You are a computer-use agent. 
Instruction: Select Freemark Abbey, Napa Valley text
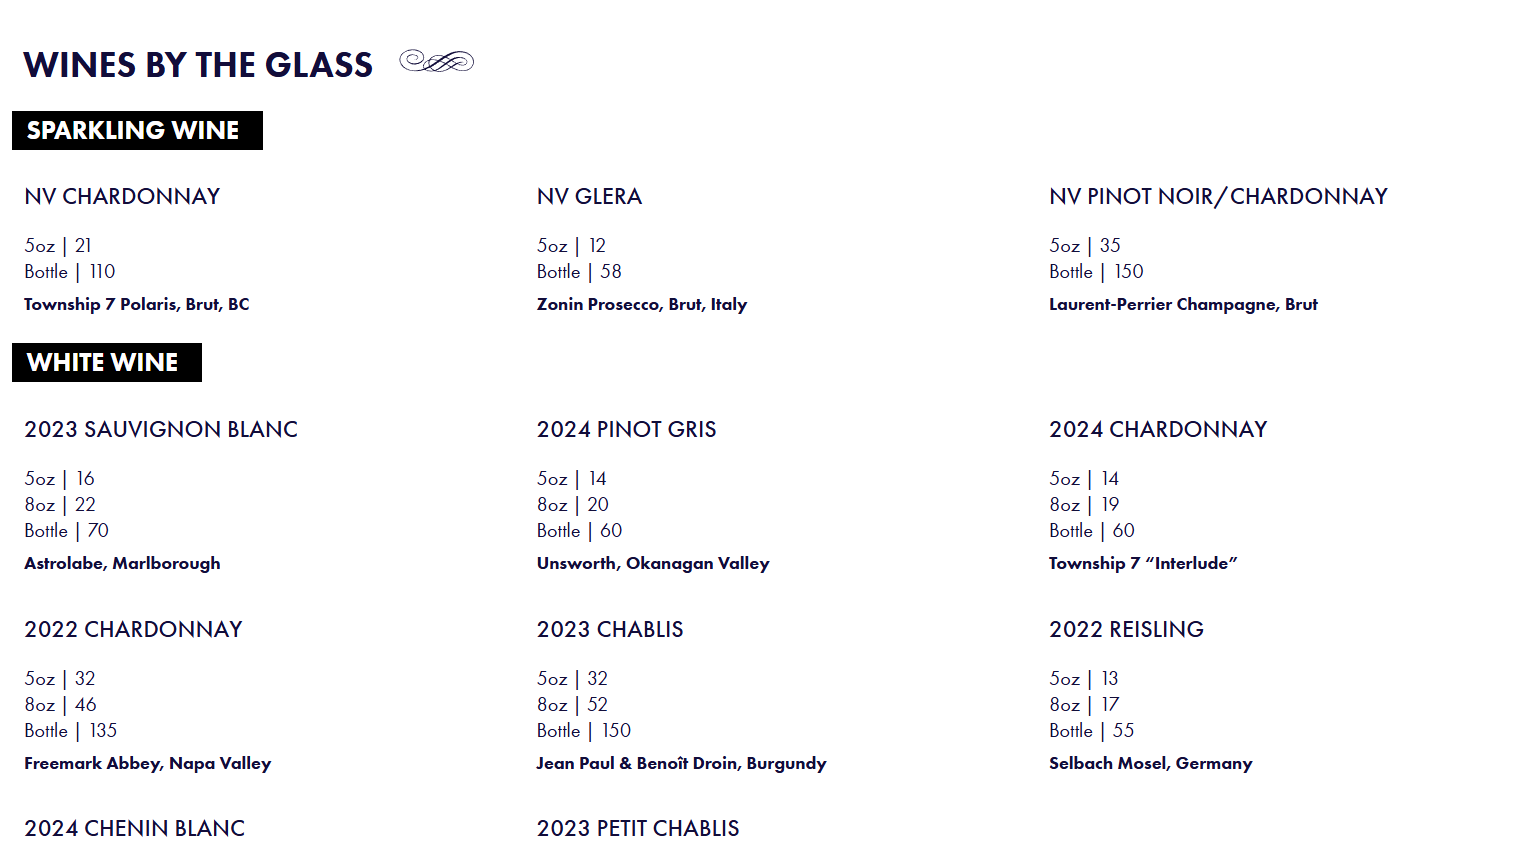point(148,763)
